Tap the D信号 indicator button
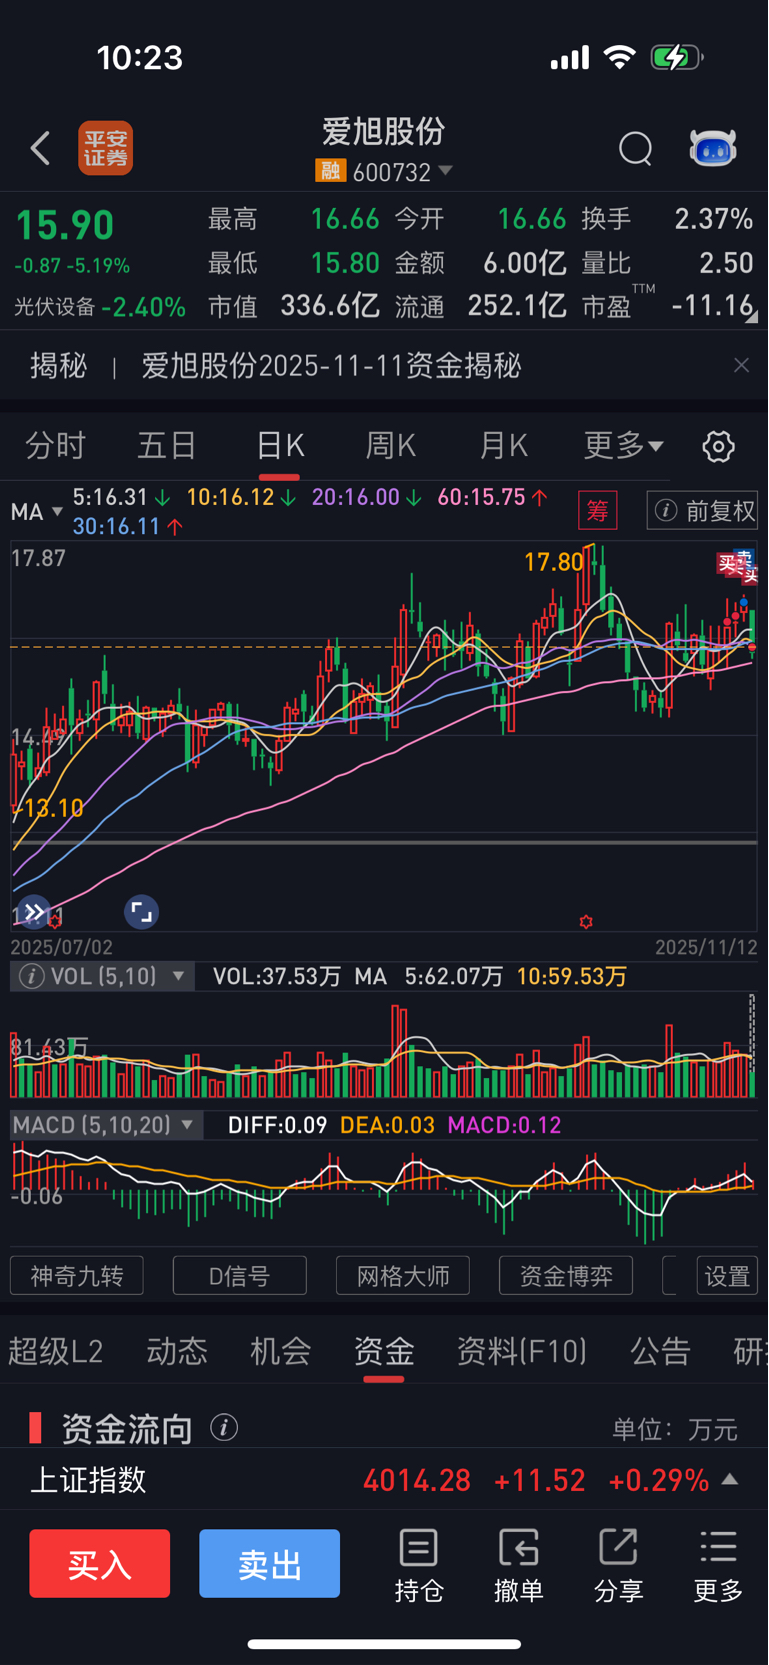The image size is (769, 1665). pos(240,1276)
